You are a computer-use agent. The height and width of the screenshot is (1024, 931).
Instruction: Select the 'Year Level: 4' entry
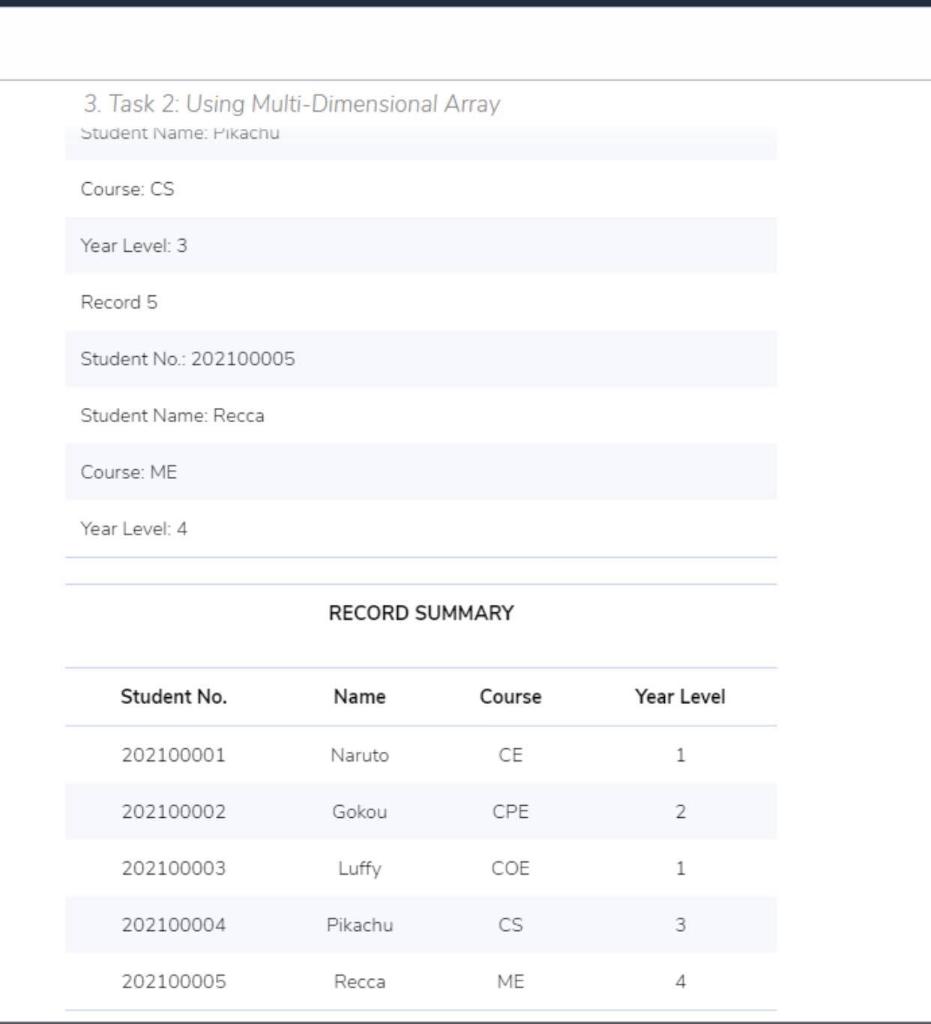click(x=421, y=528)
